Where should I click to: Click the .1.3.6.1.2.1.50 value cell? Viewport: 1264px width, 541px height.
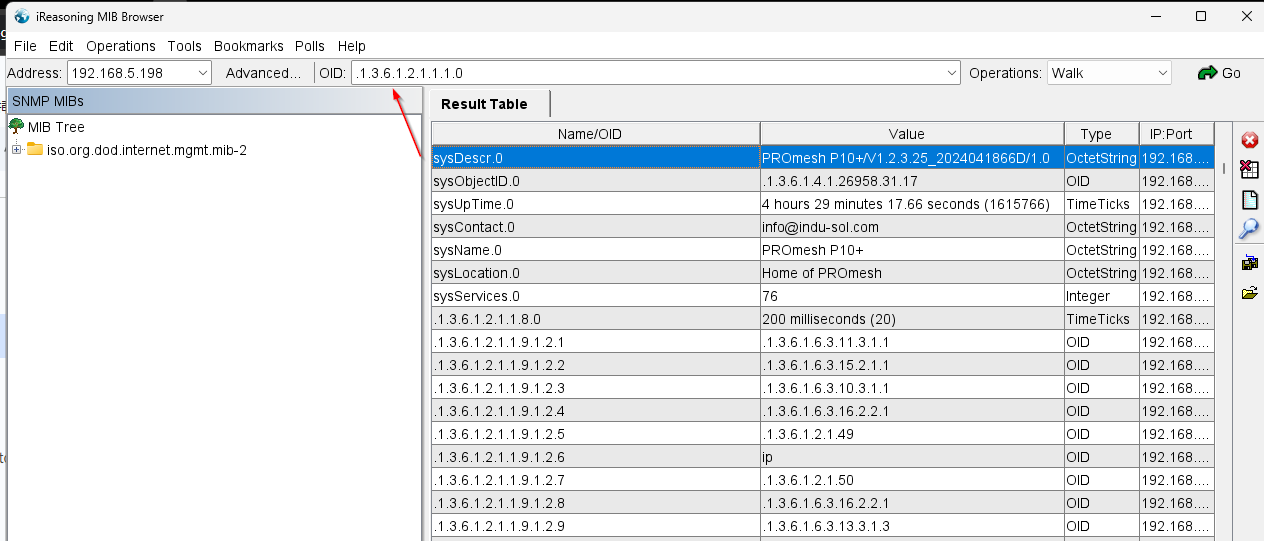point(912,480)
